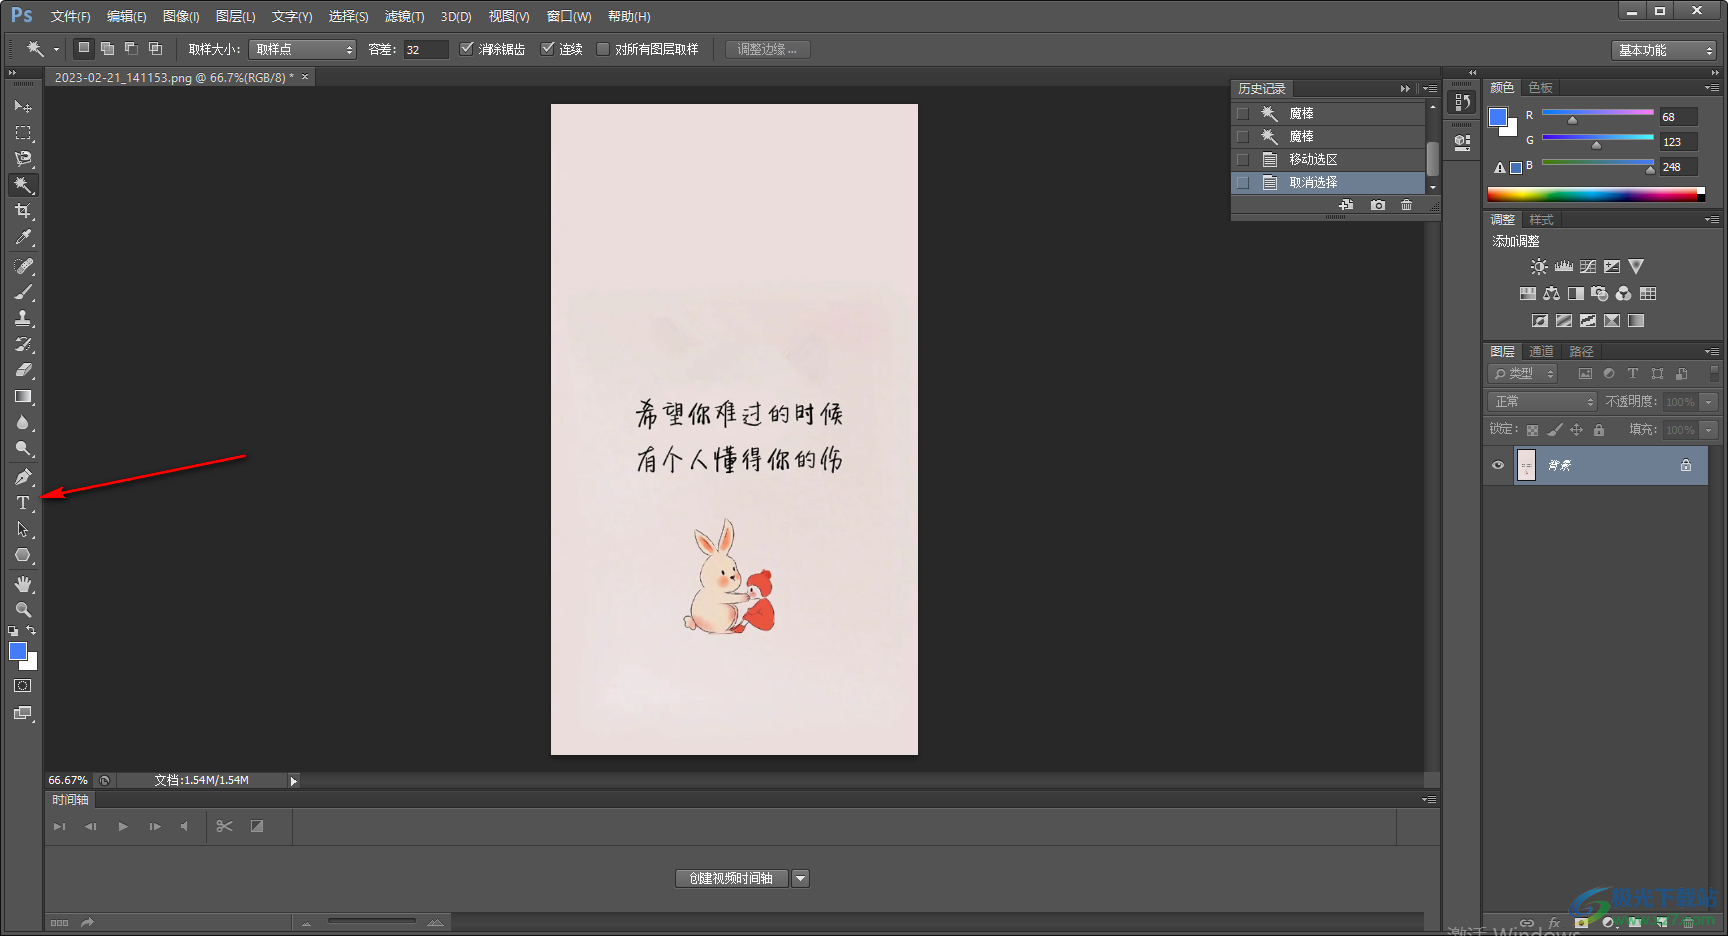
Task: Open the opacity dropdown arrow
Action: point(1709,401)
